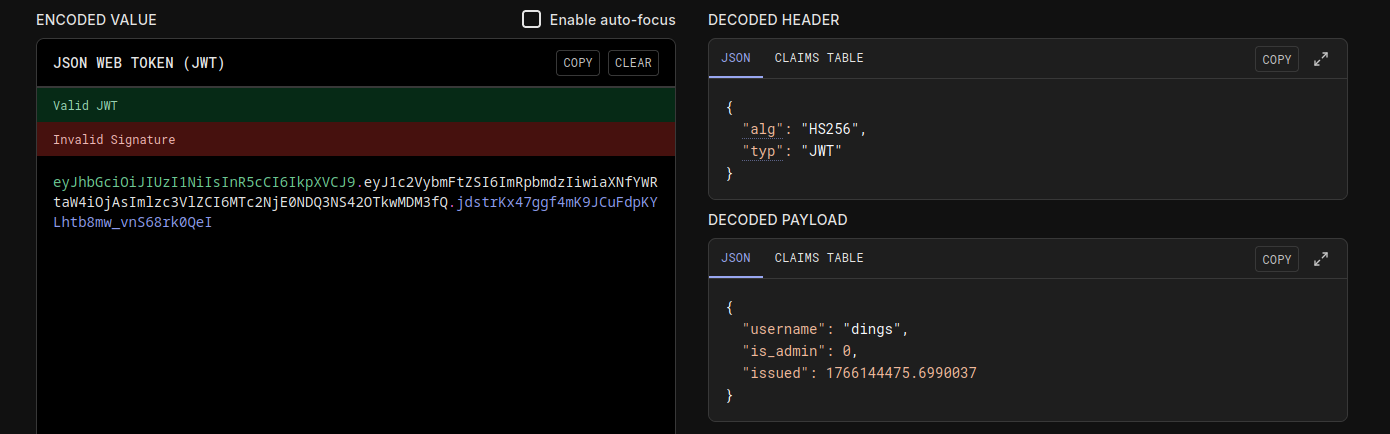Click the green Valid JWT status banner

pyautogui.click(x=356, y=105)
